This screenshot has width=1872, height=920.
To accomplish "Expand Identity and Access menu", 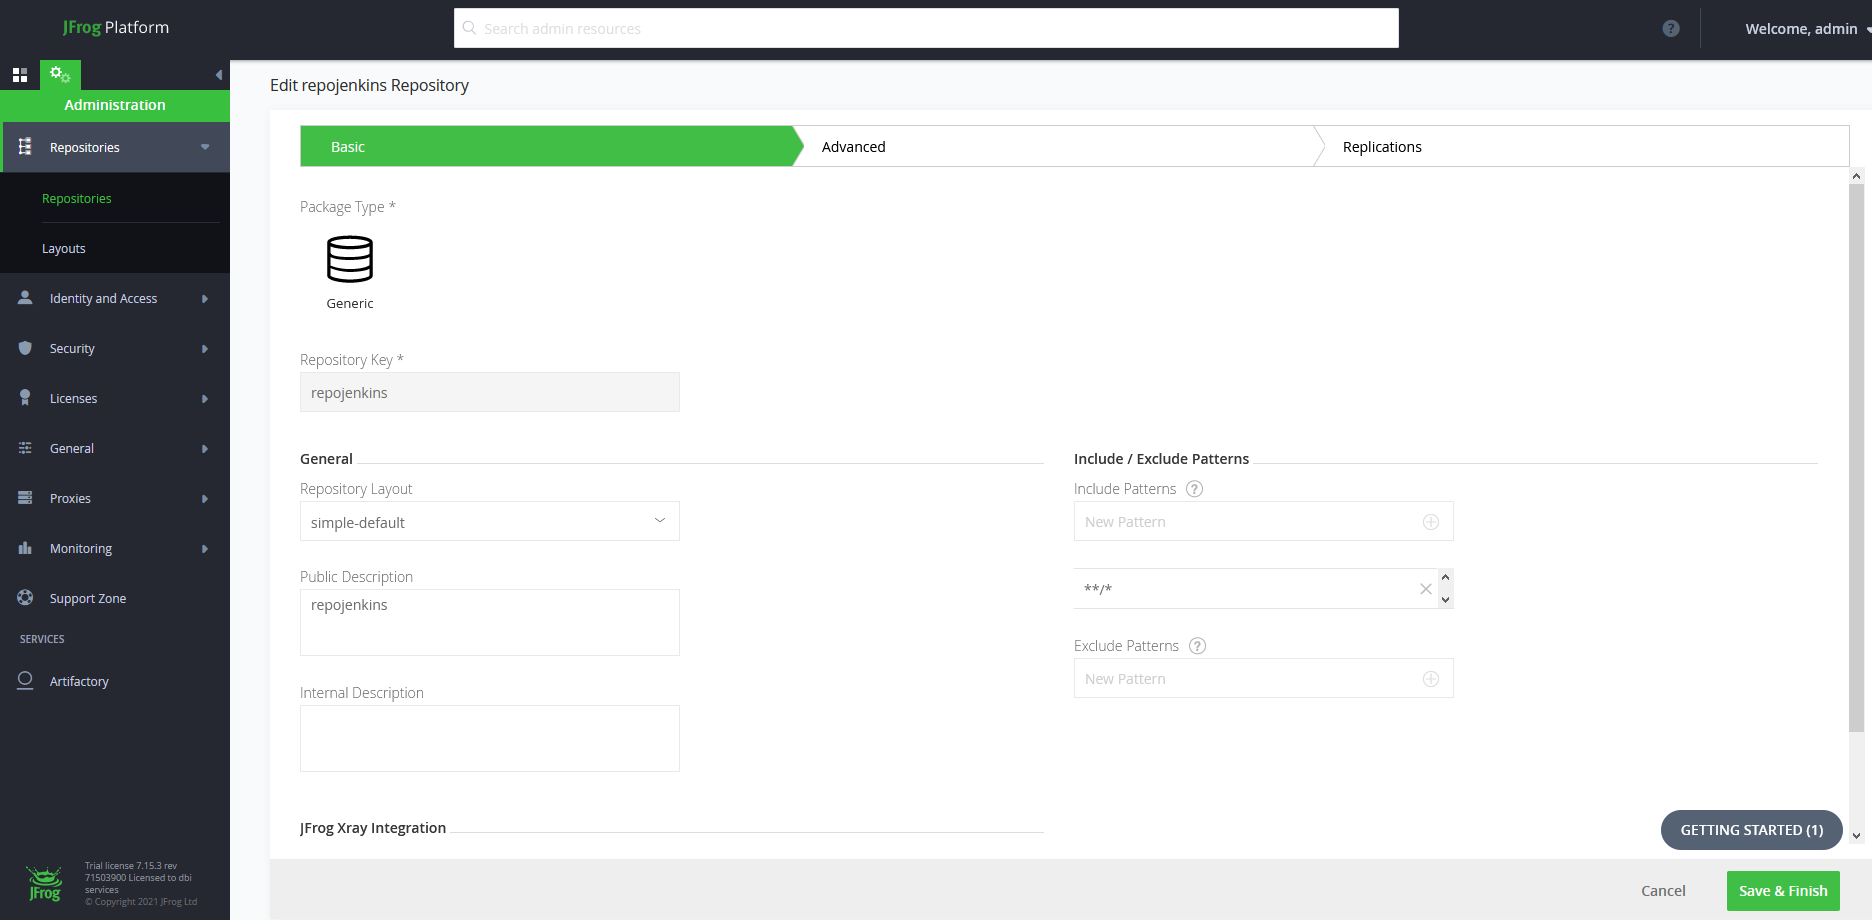I will pos(205,299).
